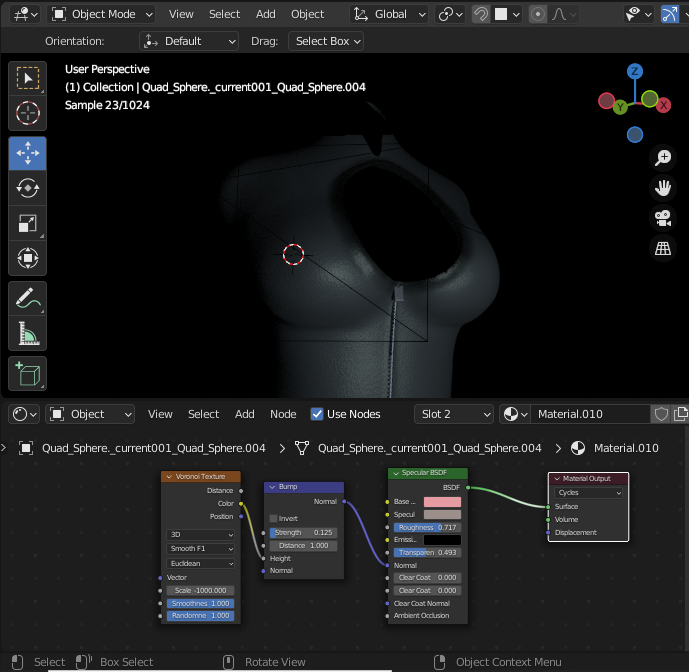Adjust the Roughness 0.717 slider
This screenshot has height=672, width=689.
pyautogui.click(x=428, y=527)
